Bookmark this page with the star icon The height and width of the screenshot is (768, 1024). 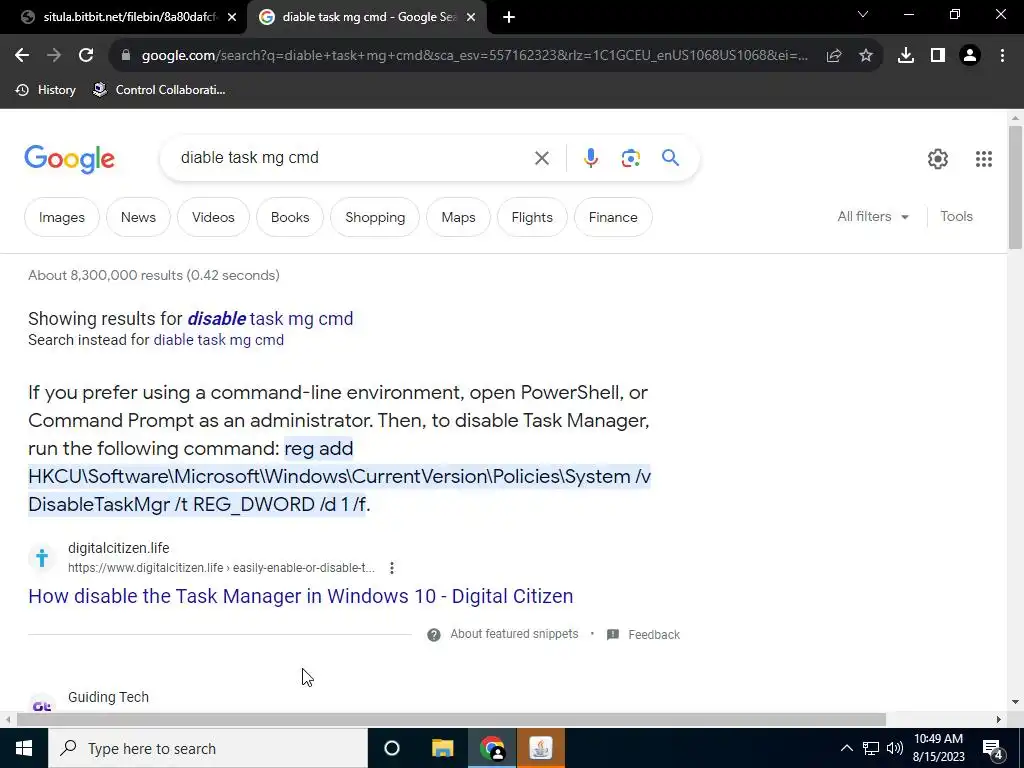tap(866, 56)
